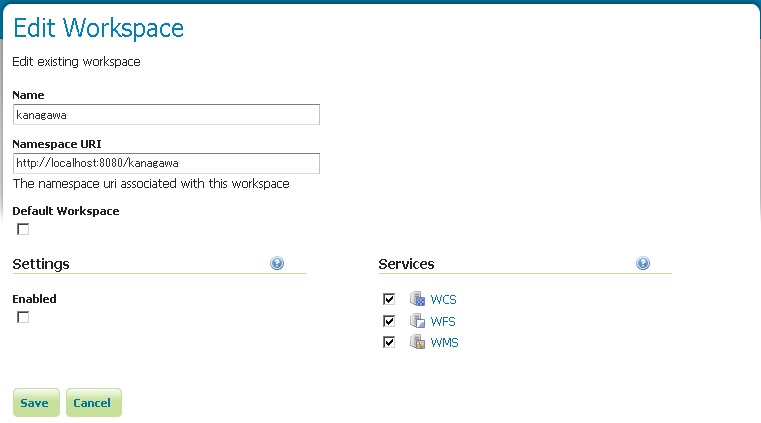
Task: Open the WCS service settings link
Action: [x=443, y=300]
